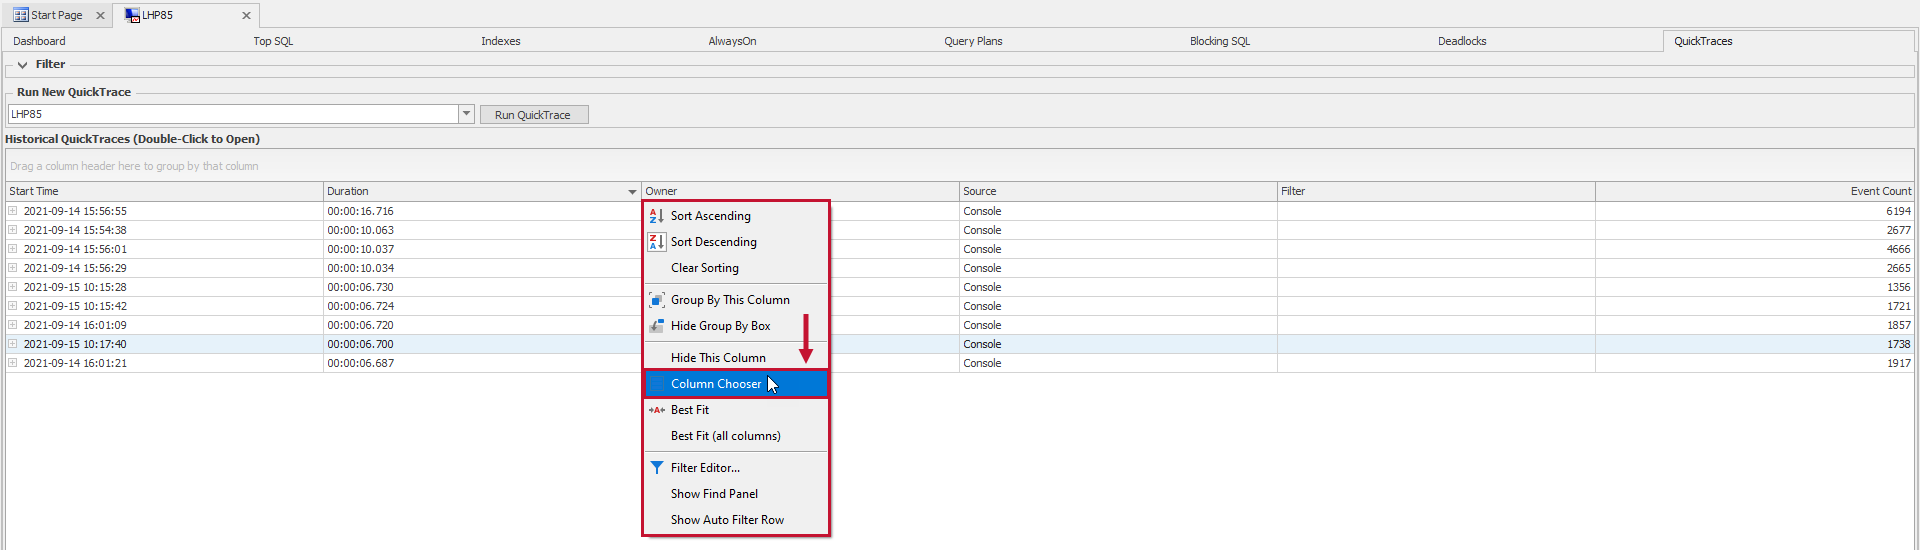Click Source column header
Screen dimensions: 1920x550
pyautogui.click(x=1118, y=191)
